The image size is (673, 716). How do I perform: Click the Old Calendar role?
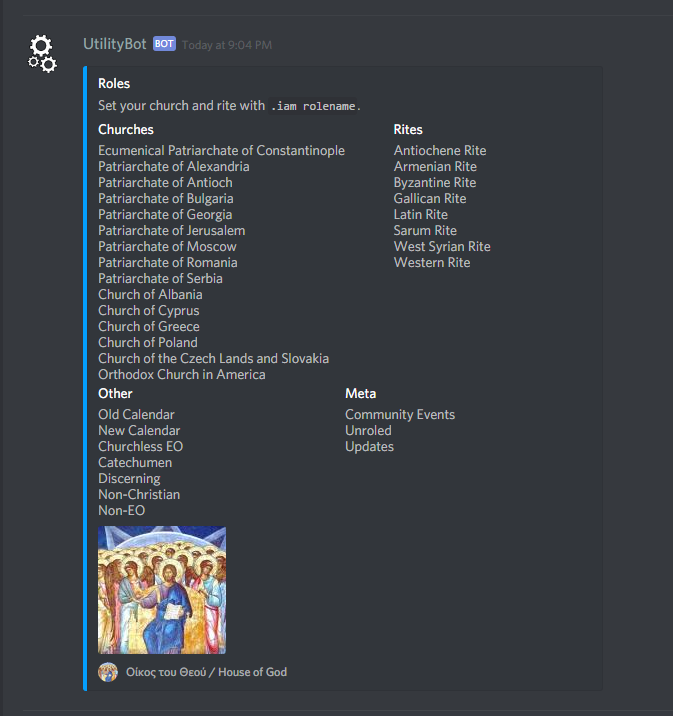(x=137, y=415)
